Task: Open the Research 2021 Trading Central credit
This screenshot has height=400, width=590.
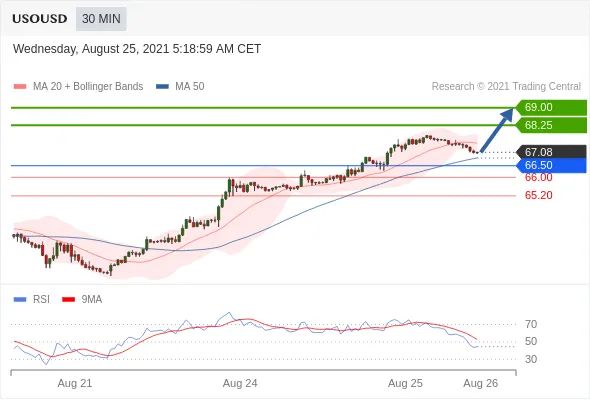Action: 506,87
